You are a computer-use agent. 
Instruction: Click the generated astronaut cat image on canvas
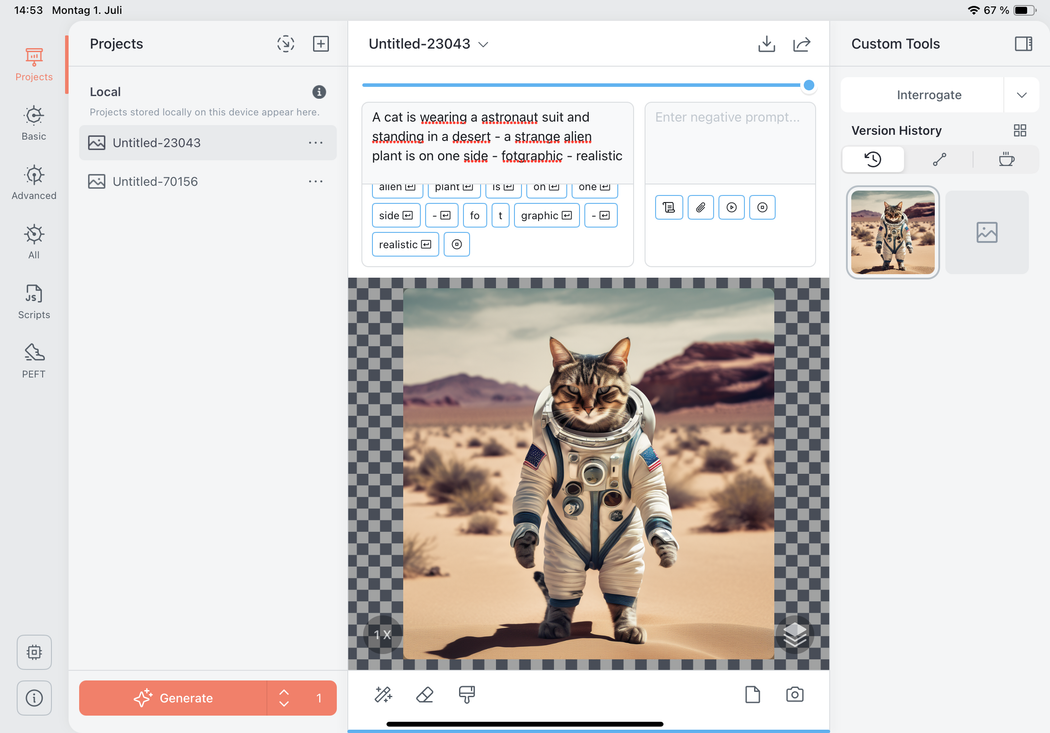[589, 473]
